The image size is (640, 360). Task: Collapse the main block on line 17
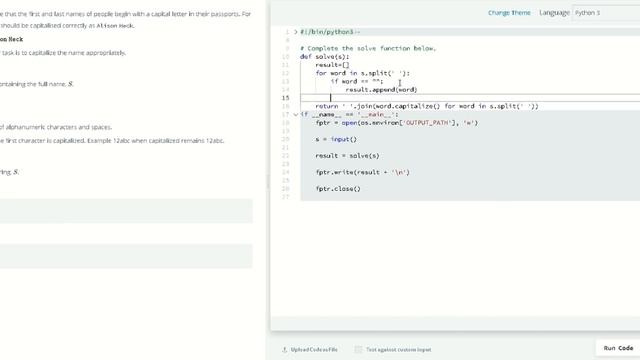click(x=296, y=114)
